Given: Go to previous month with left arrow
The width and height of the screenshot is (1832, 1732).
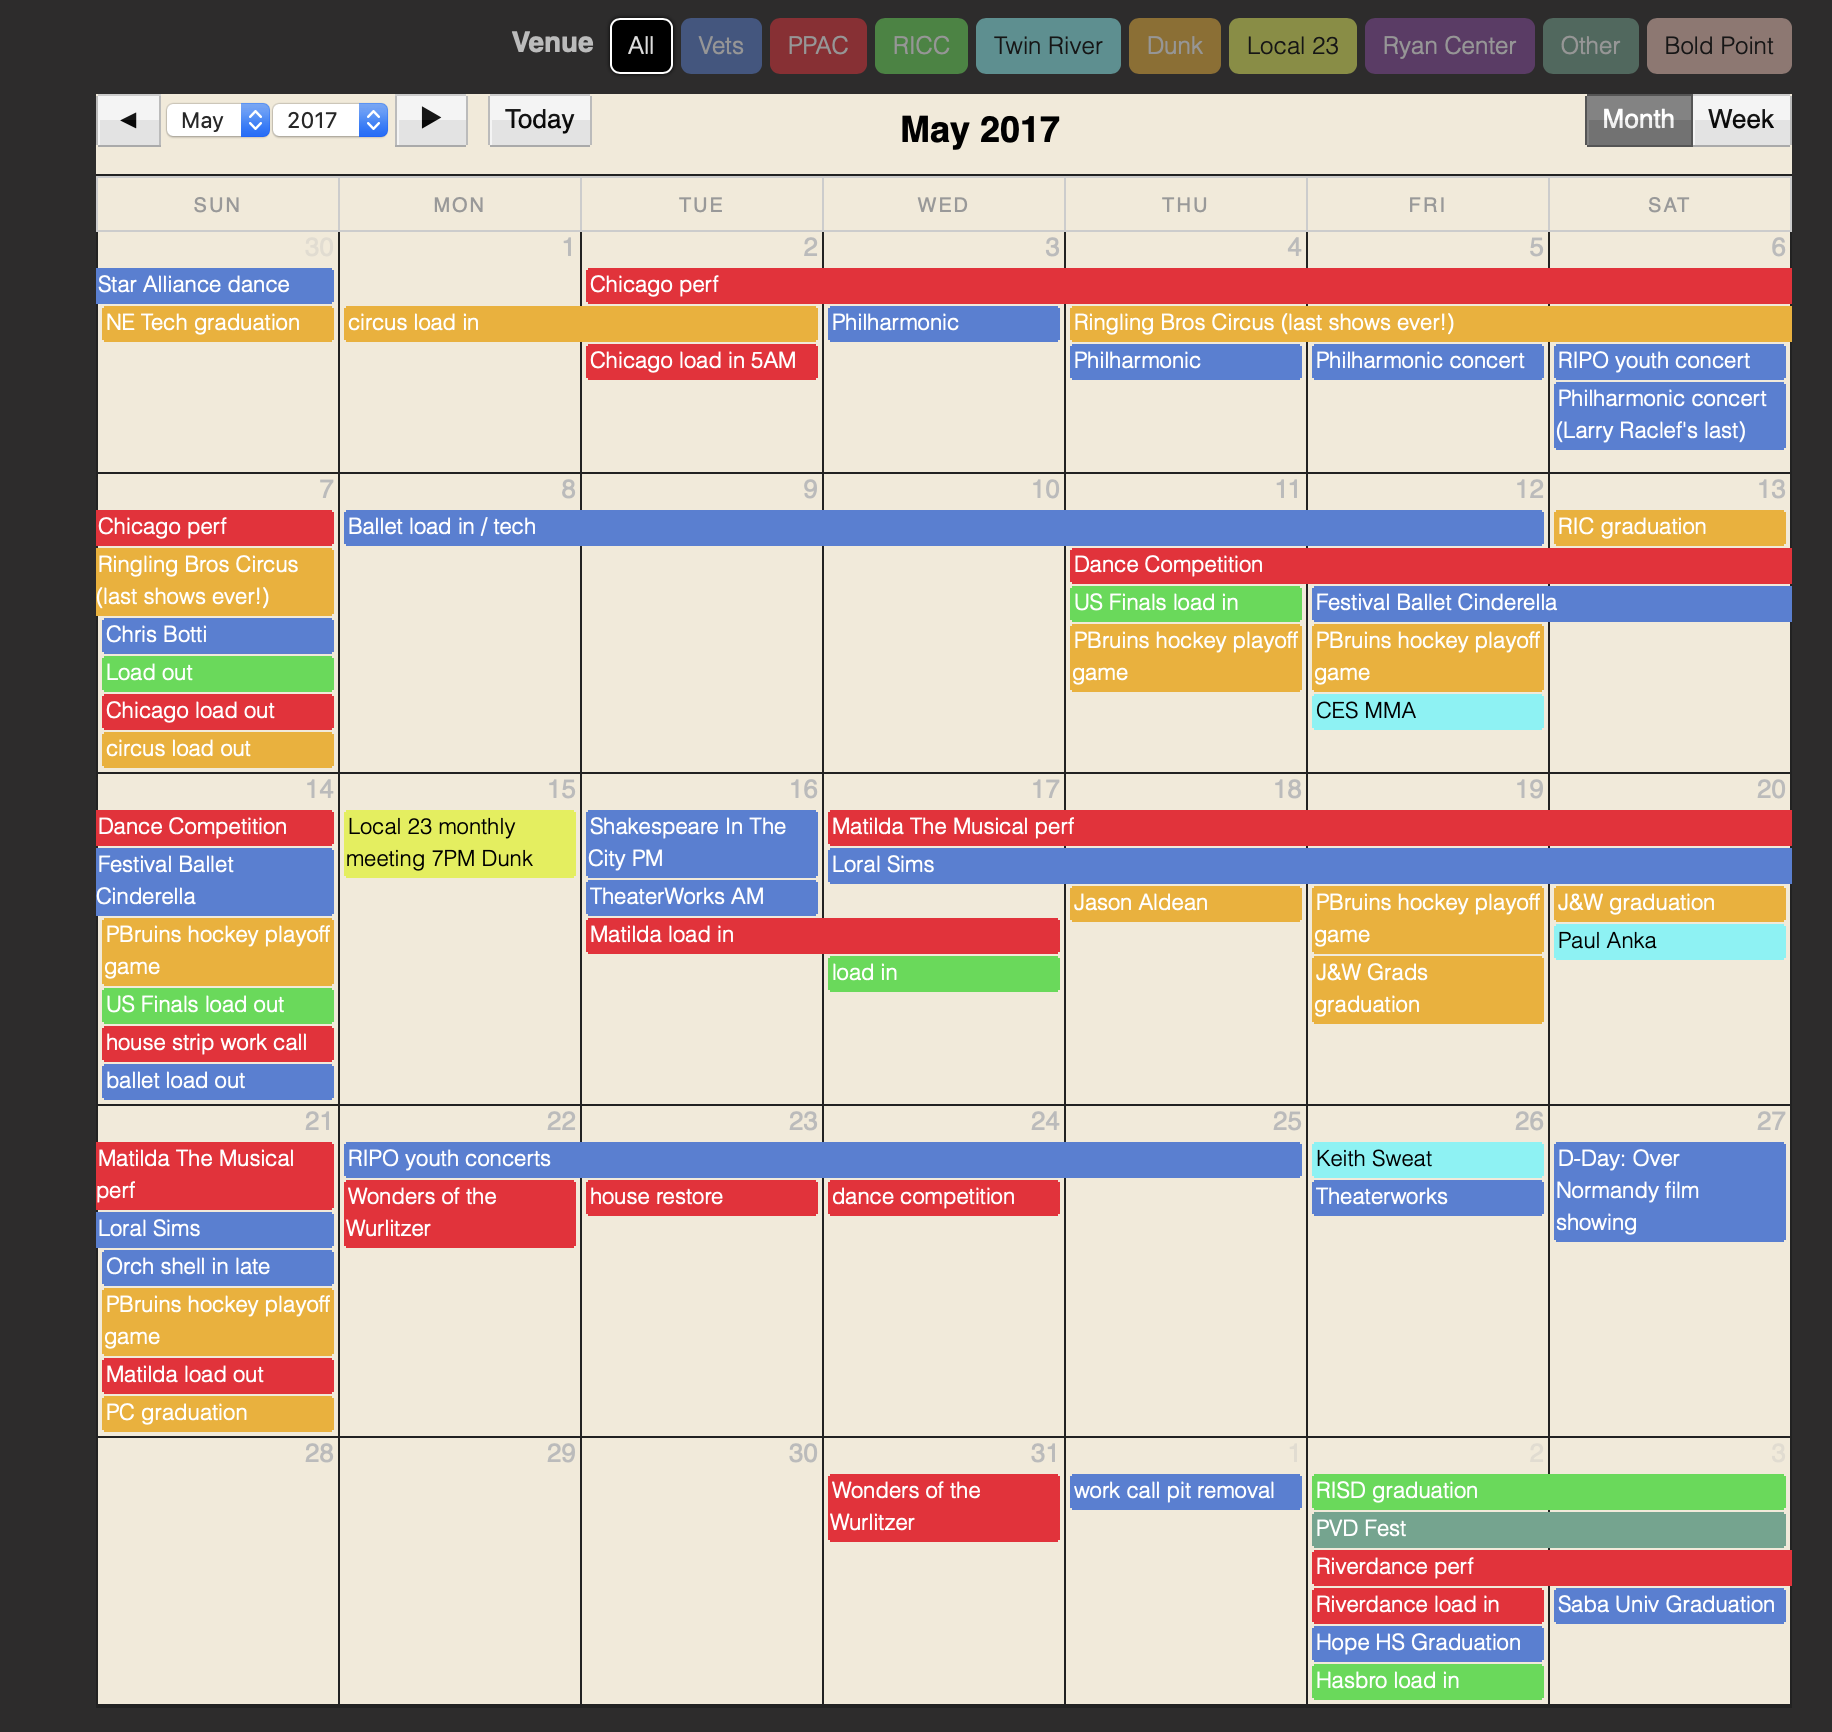Looking at the screenshot, I should [128, 121].
